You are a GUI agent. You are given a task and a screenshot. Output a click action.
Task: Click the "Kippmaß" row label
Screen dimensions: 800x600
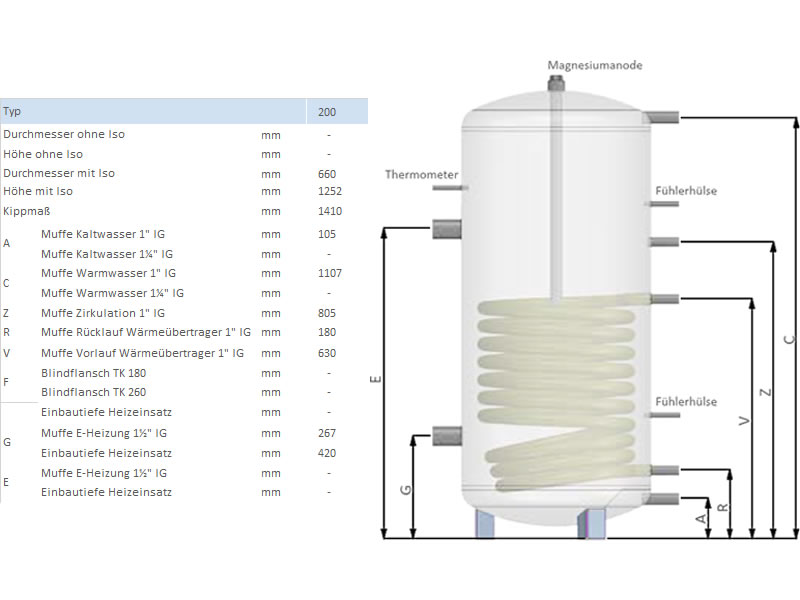coord(27,211)
